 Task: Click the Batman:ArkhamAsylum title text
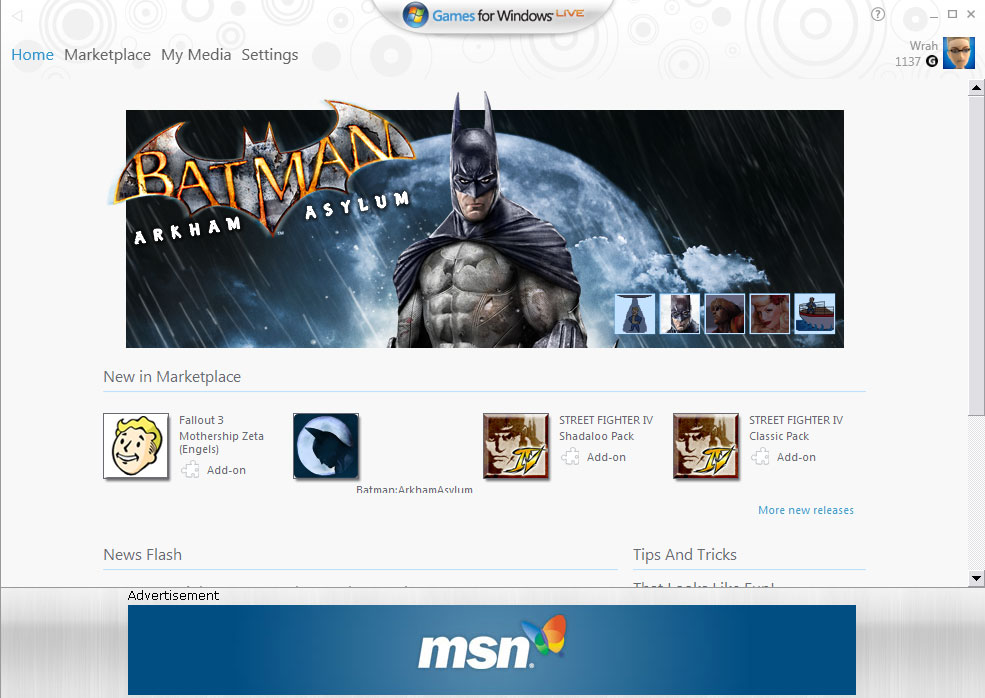point(414,489)
